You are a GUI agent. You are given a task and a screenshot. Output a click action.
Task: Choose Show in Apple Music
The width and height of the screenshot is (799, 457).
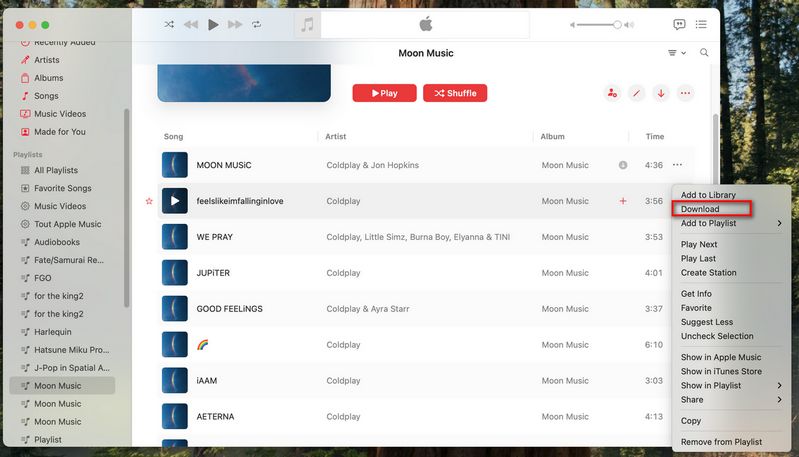pyautogui.click(x=721, y=357)
